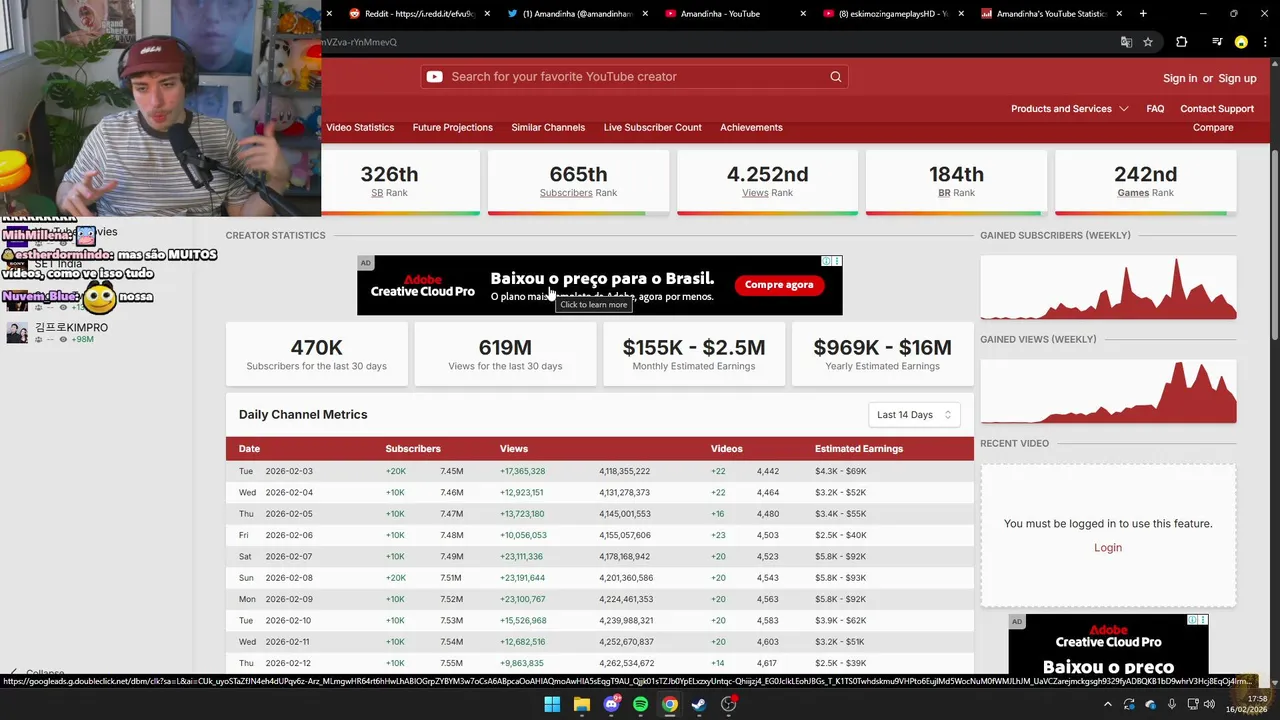
Task: Close the Reddit tab
Action: pyautogui.click(x=487, y=14)
